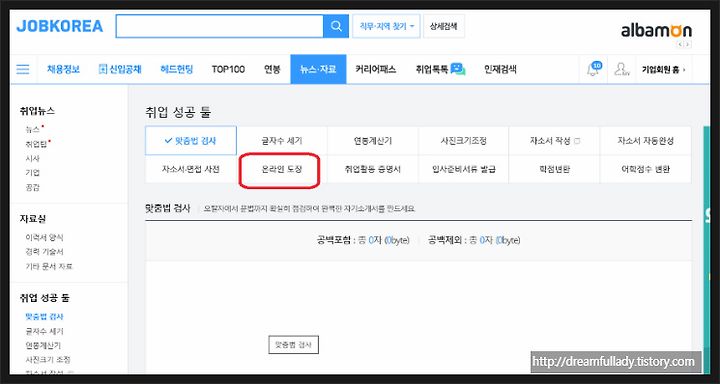Open the 헤드헌팅 menu

pos(177,69)
